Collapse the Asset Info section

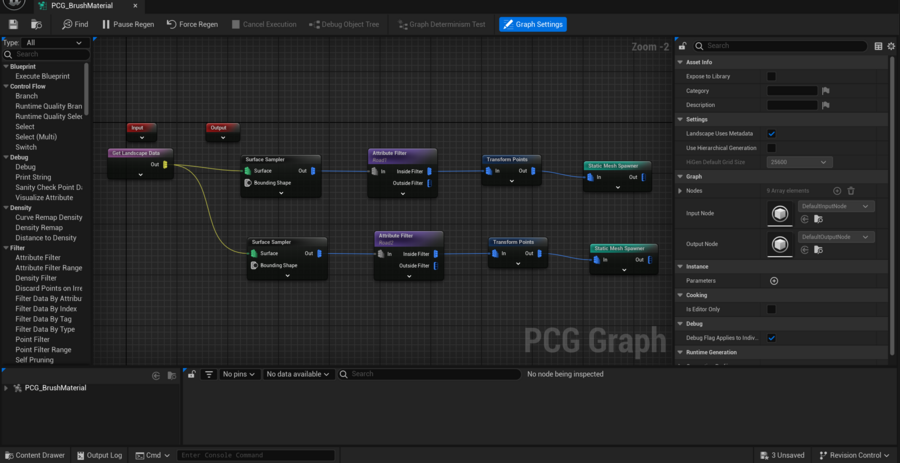680,62
